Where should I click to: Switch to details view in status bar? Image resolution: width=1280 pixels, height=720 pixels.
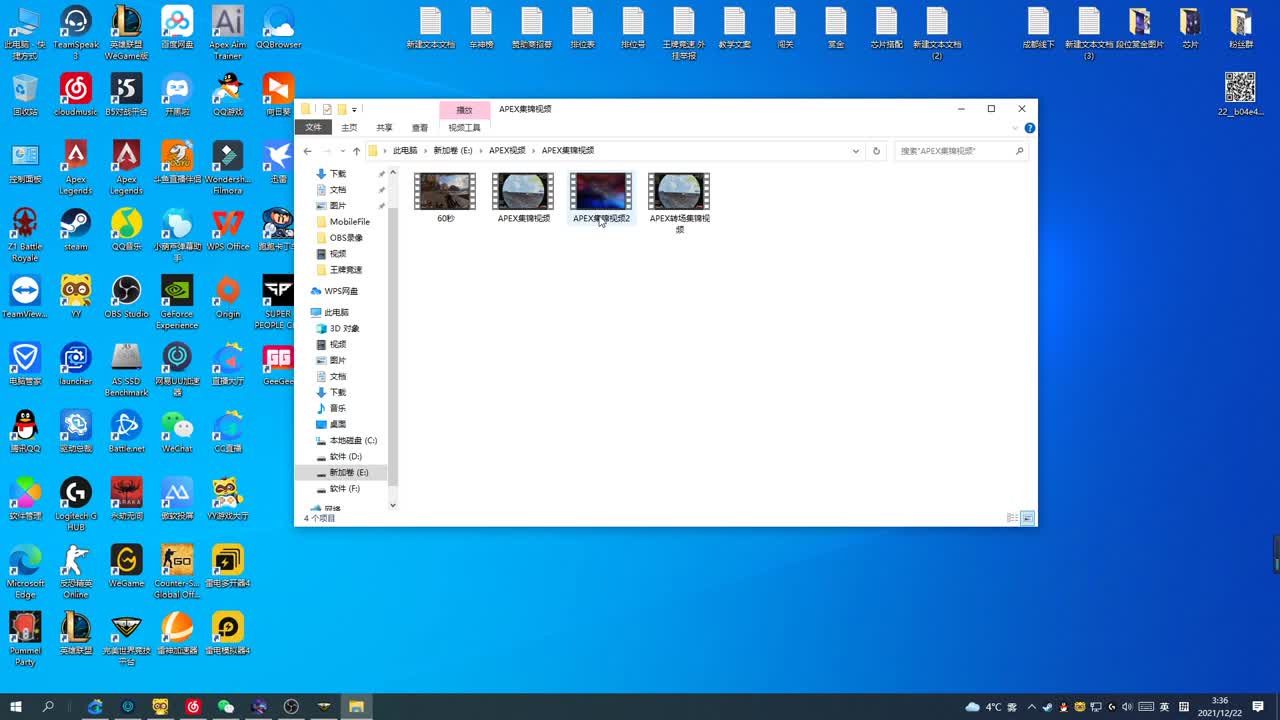click(1012, 518)
